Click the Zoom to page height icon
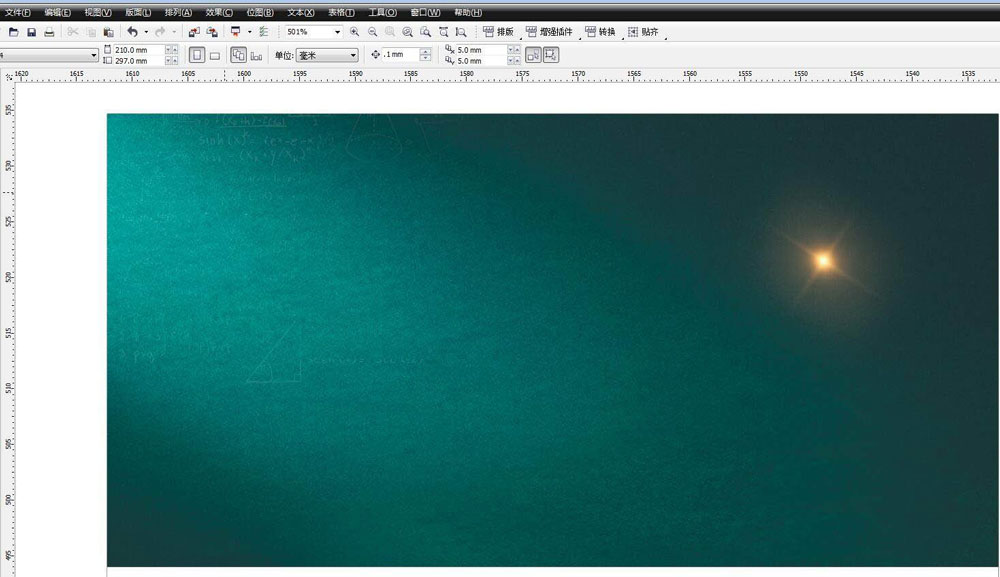Screen dimensions: 1000x577 click(x=461, y=32)
